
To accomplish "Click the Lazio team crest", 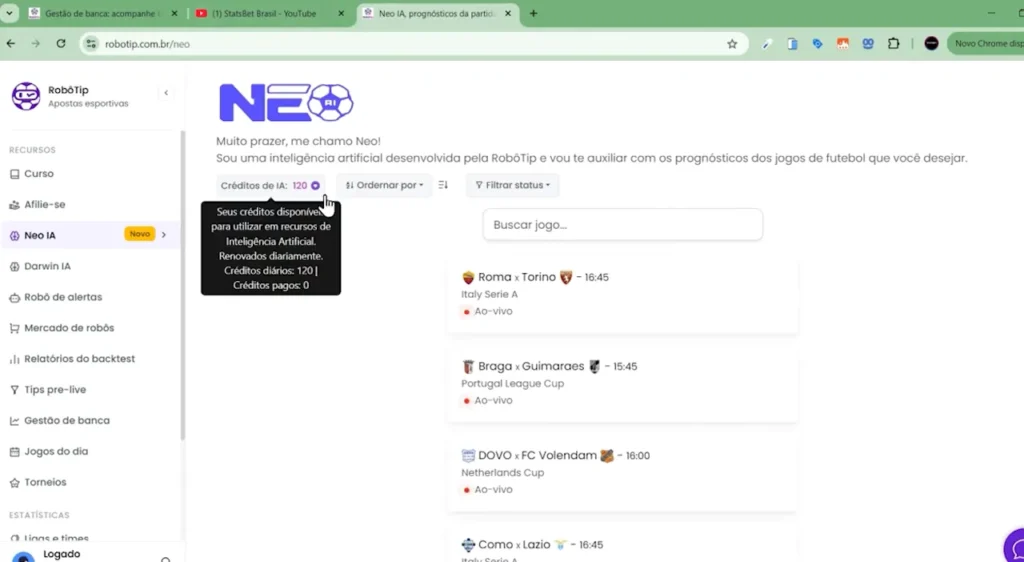I will [x=560, y=545].
